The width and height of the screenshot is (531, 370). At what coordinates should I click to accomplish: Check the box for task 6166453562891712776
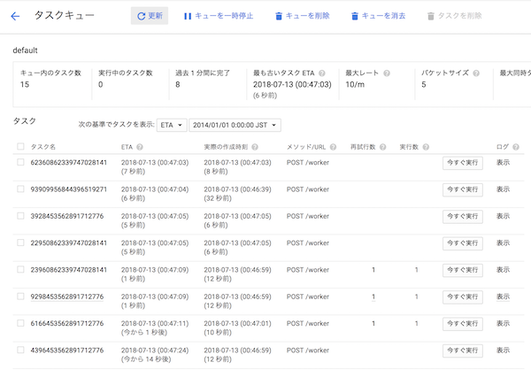[21, 323]
